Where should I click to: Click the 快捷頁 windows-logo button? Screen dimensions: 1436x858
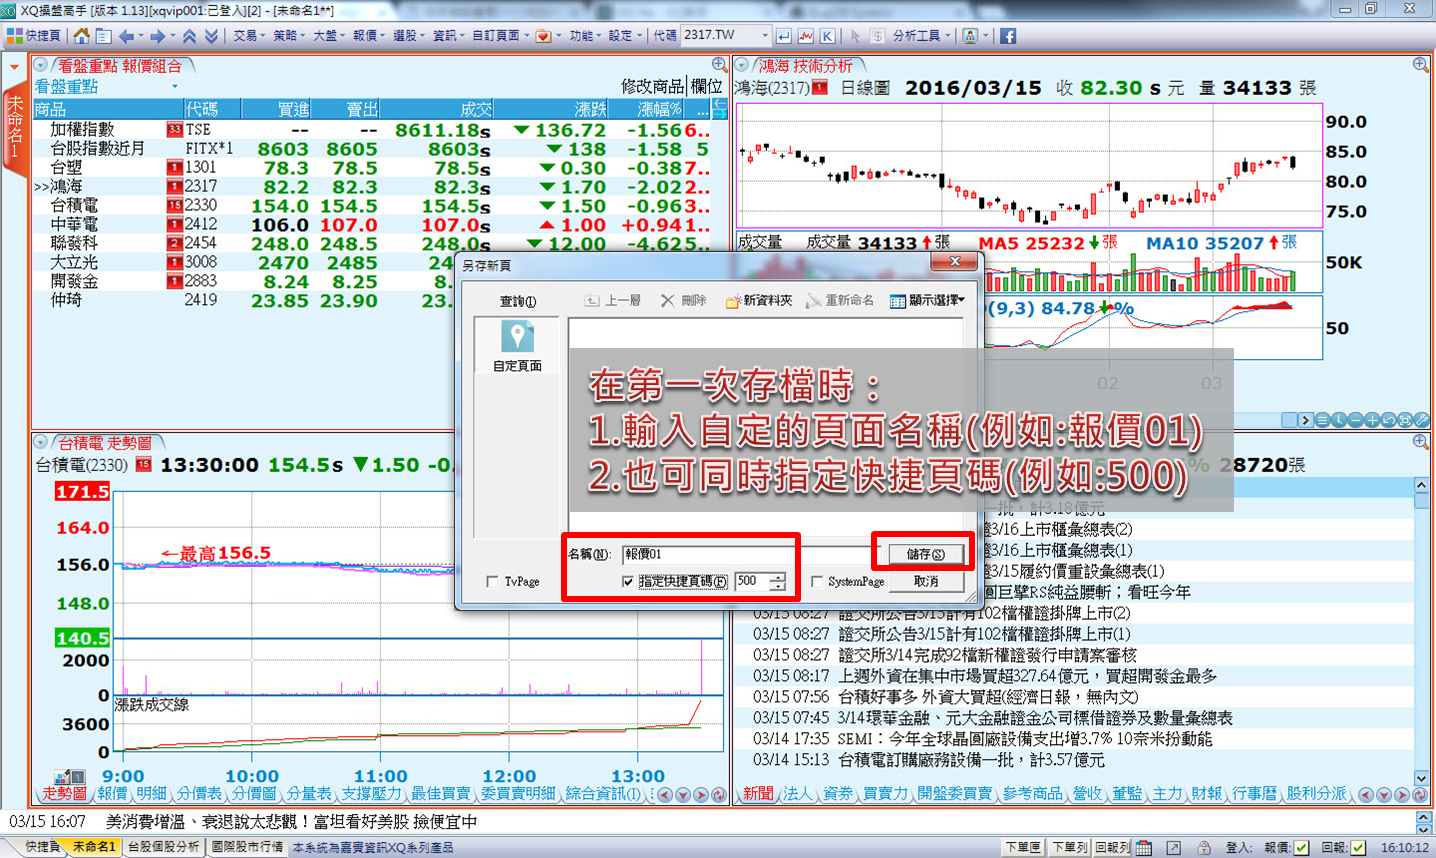click(34, 36)
